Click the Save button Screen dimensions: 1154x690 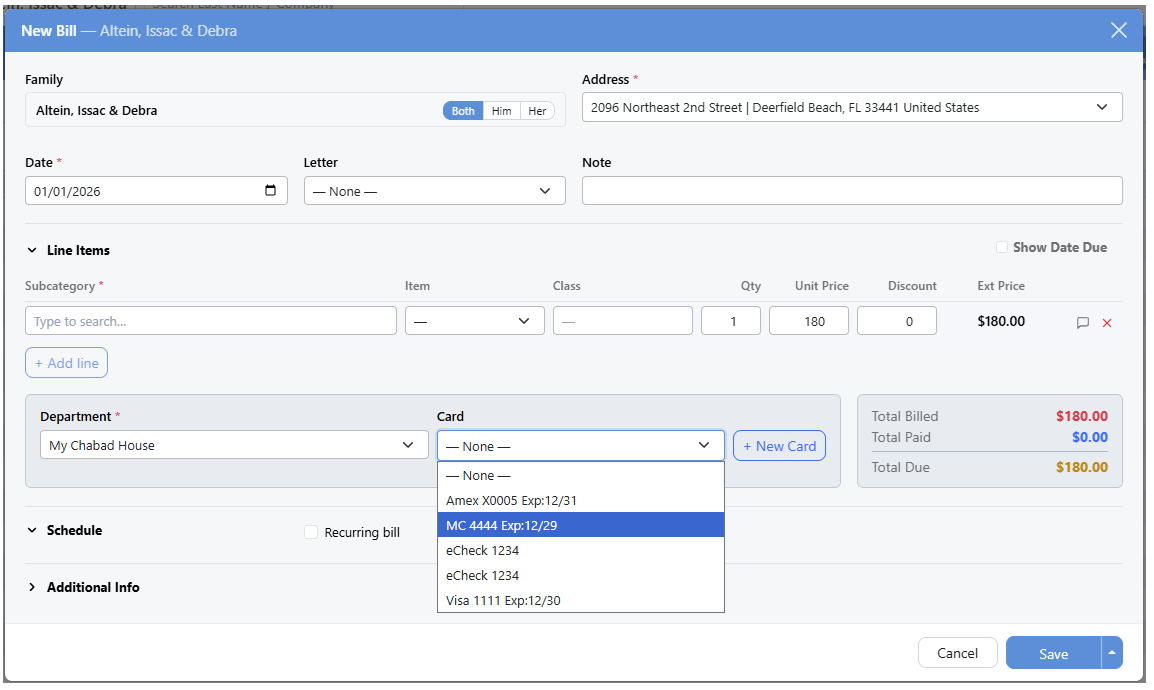click(1053, 652)
